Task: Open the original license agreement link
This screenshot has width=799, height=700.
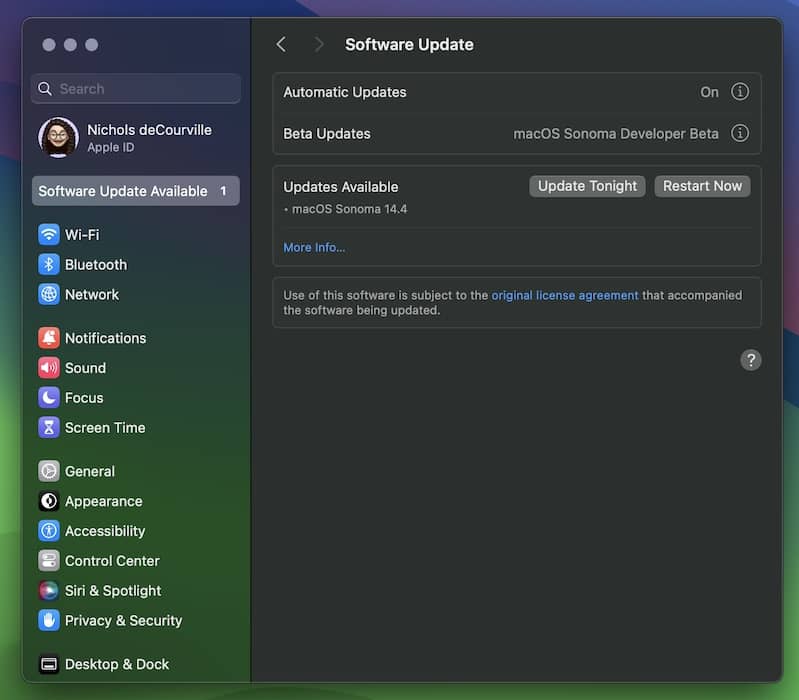Action: pos(564,295)
